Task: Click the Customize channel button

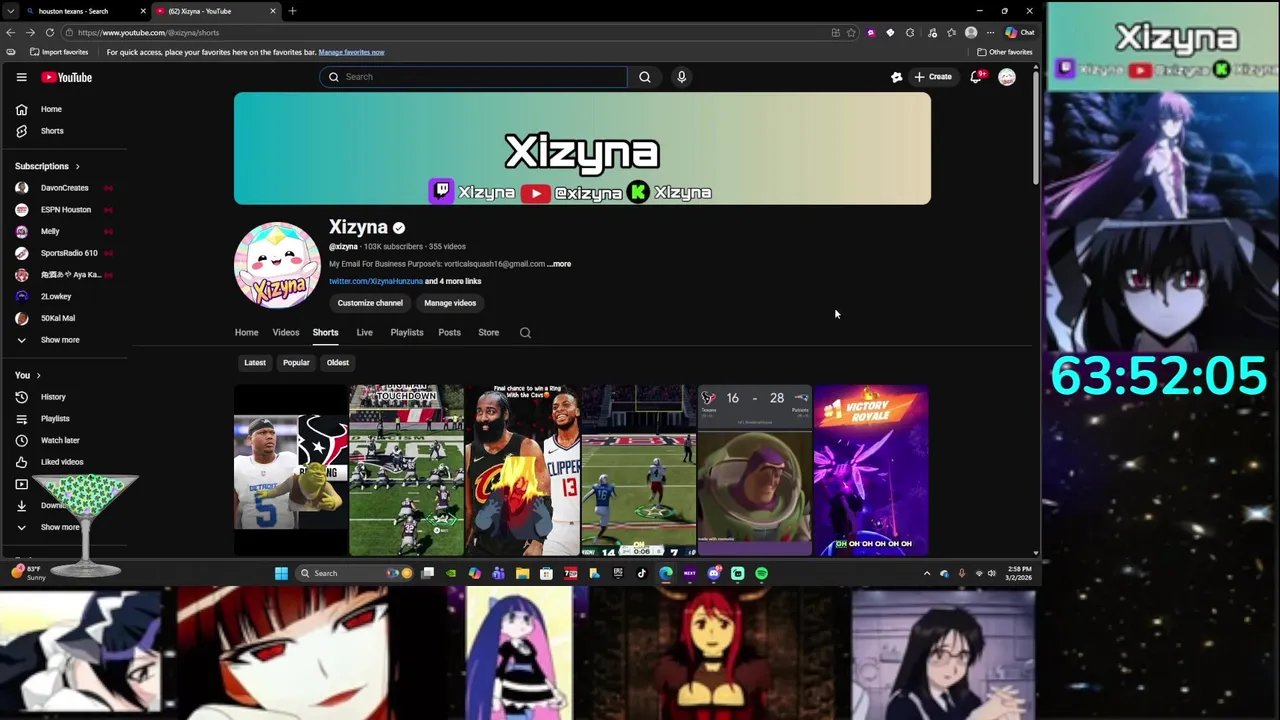Action: (370, 303)
